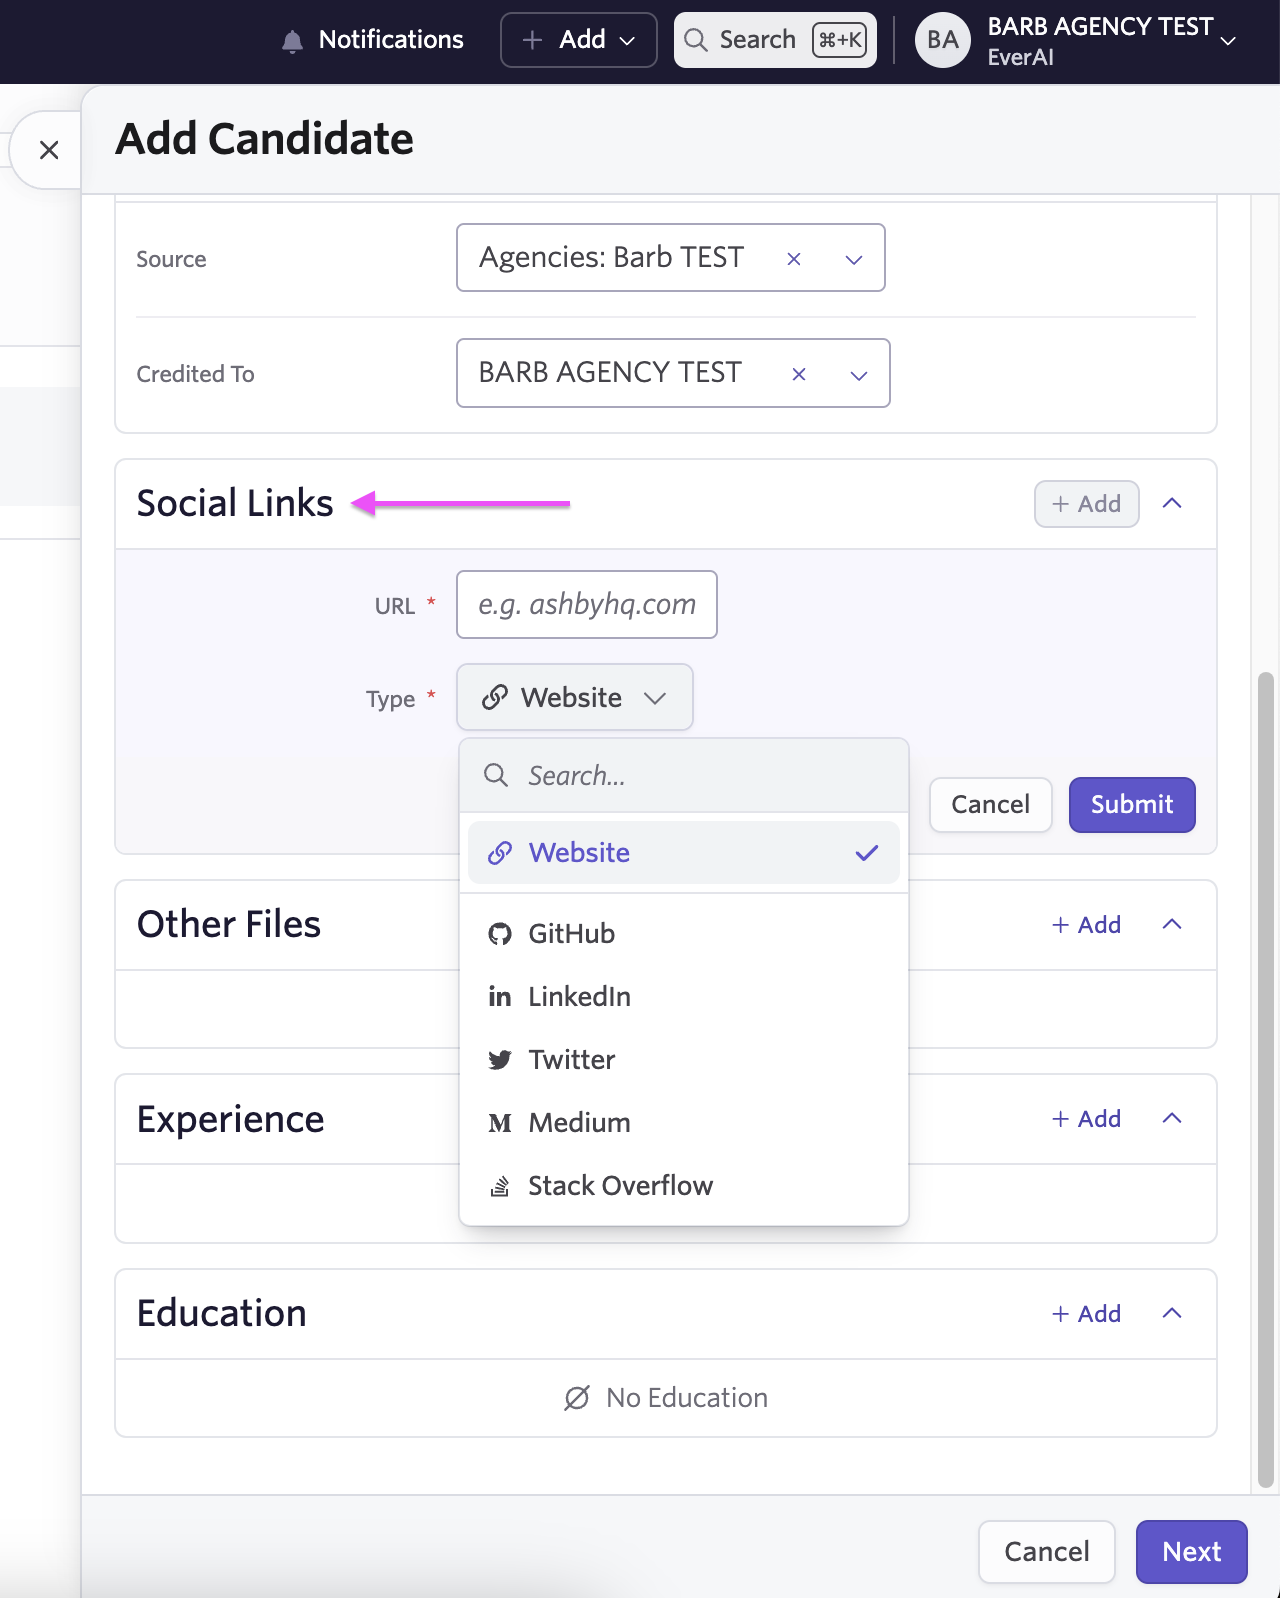This screenshot has height=1598, width=1280.
Task: Click the checkmark beside Website
Action: [x=867, y=853]
